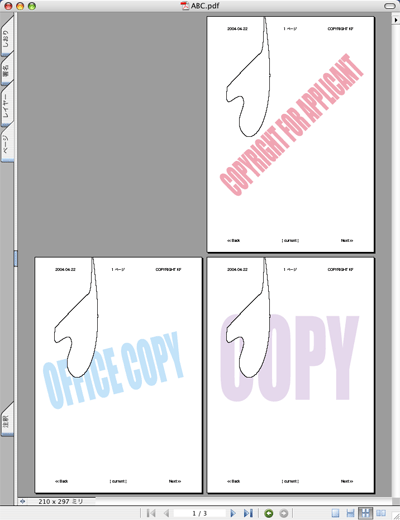The height and width of the screenshot is (520, 400).
Task: Click the purple COPY watermark page
Action: (291, 375)
